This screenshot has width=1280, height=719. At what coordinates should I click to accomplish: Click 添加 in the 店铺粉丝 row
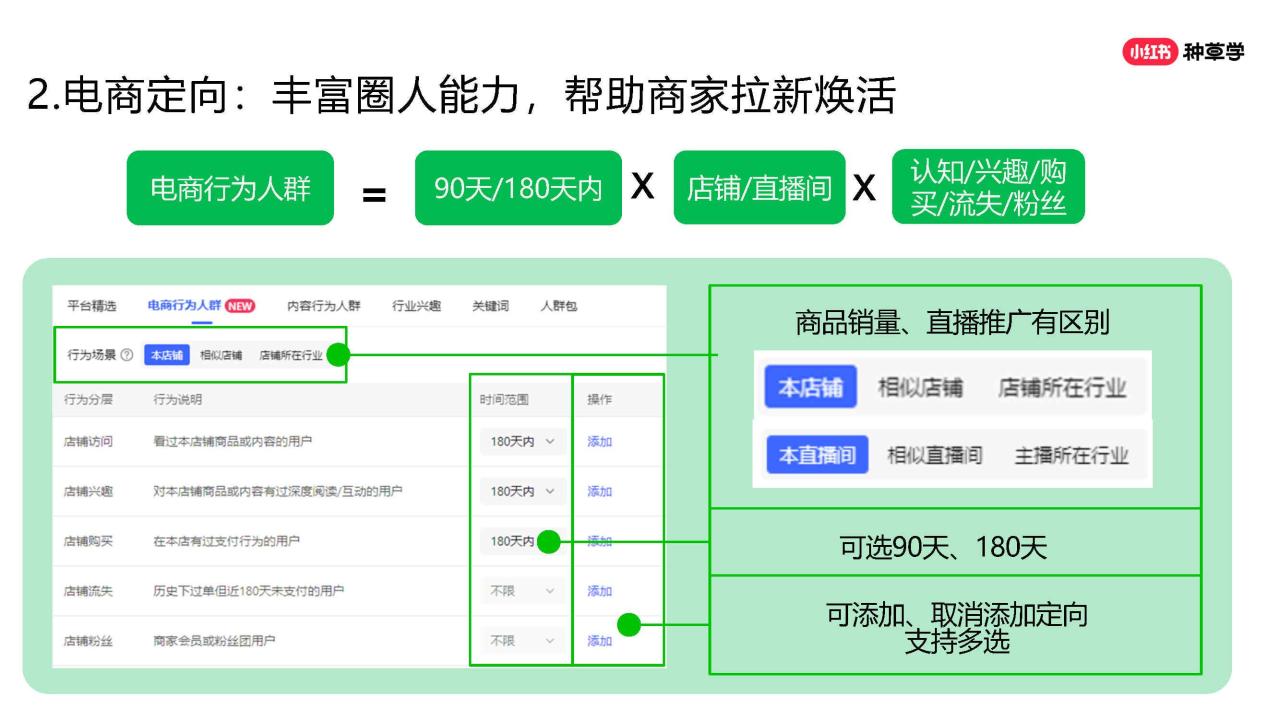click(x=599, y=641)
